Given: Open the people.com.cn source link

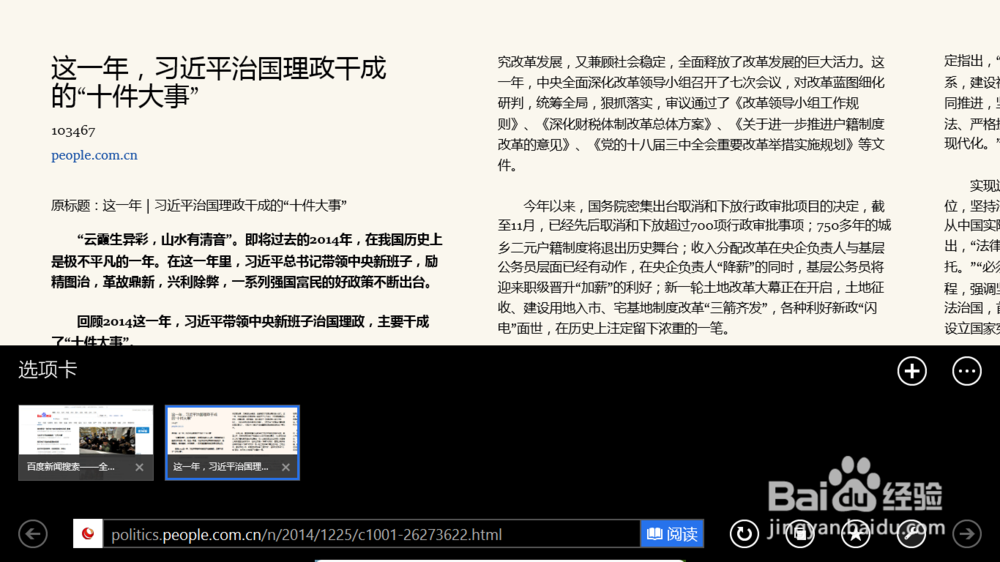Looking at the screenshot, I should click(x=94, y=155).
